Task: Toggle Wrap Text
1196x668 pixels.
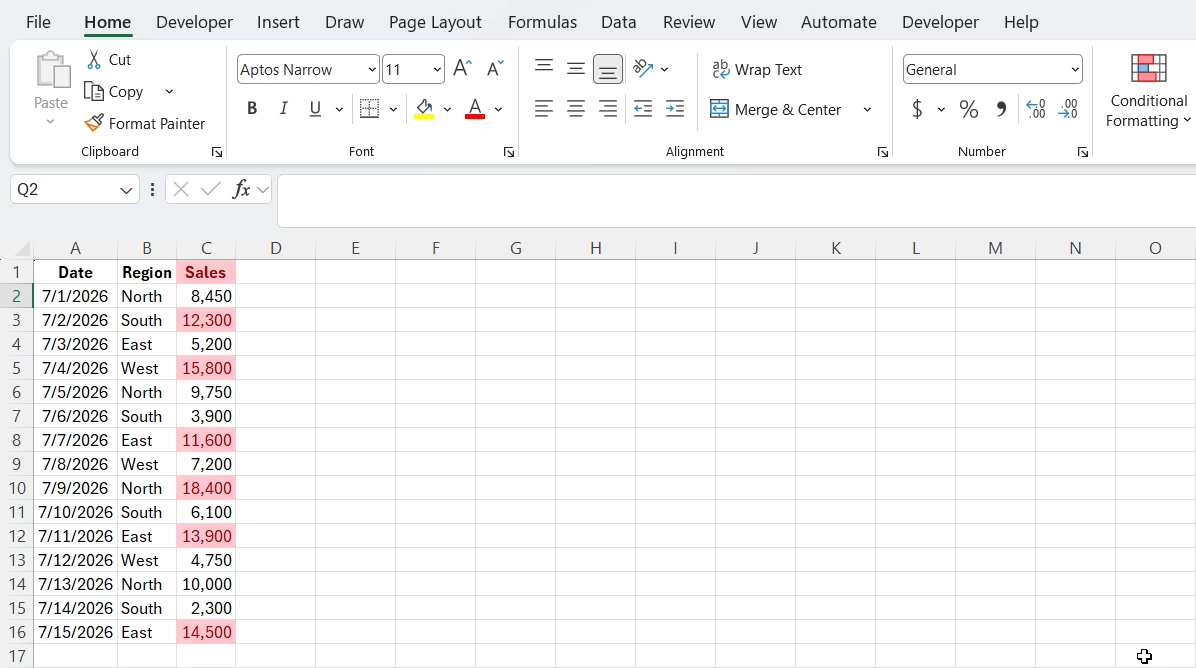Action: click(x=757, y=69)
